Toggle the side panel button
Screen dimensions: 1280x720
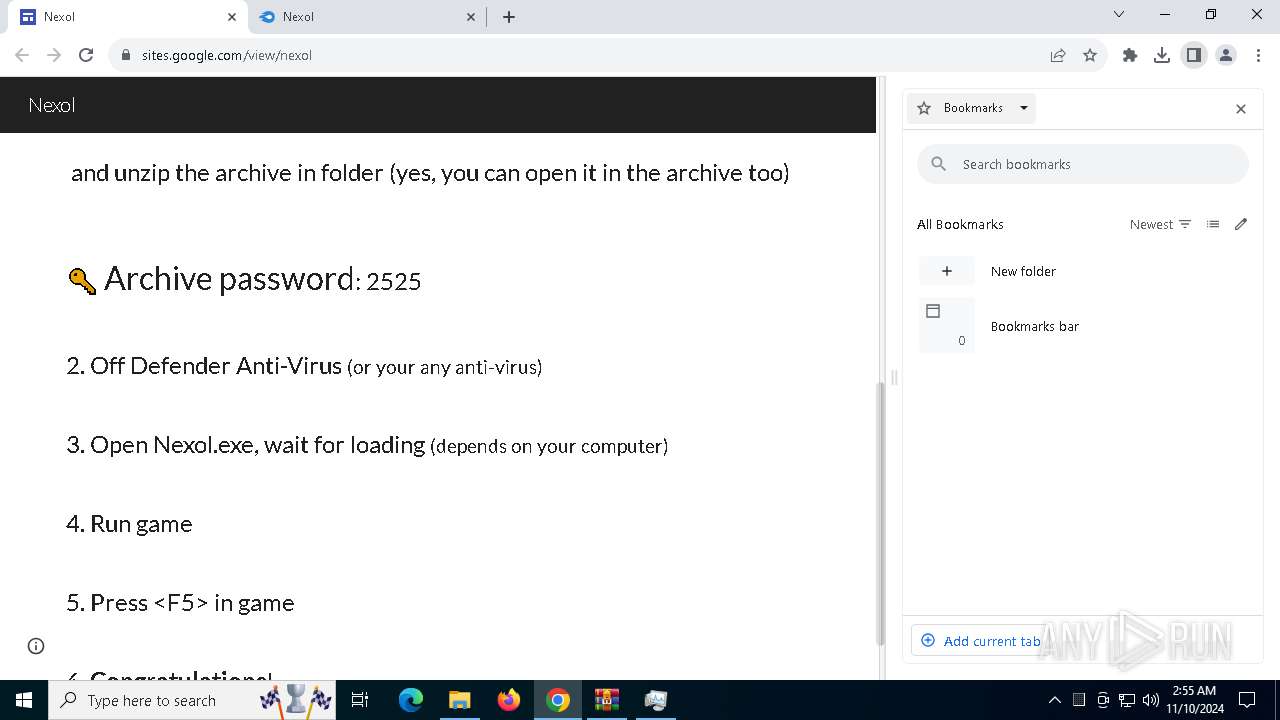point(1194,55)
